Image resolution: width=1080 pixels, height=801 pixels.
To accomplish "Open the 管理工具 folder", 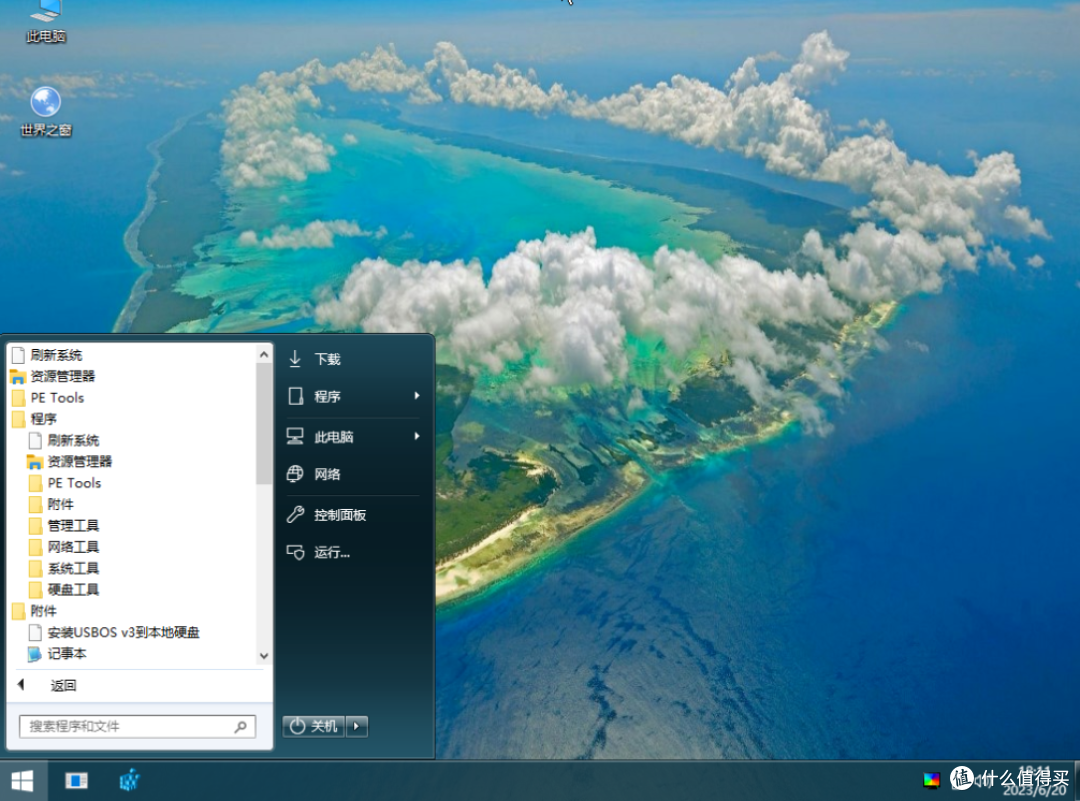I will (x=72, y=526).
